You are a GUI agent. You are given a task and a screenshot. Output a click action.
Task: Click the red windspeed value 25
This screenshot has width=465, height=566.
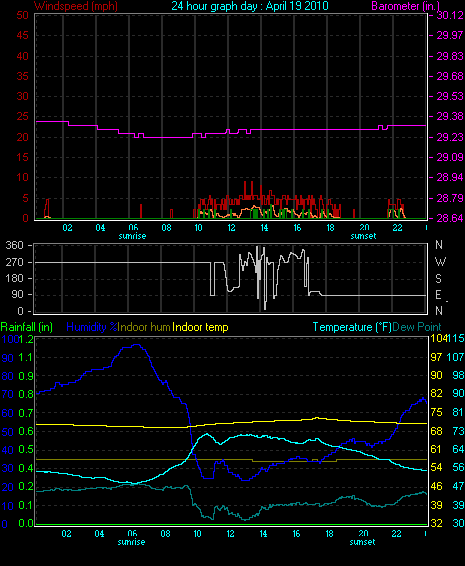[x=22, y=117]
